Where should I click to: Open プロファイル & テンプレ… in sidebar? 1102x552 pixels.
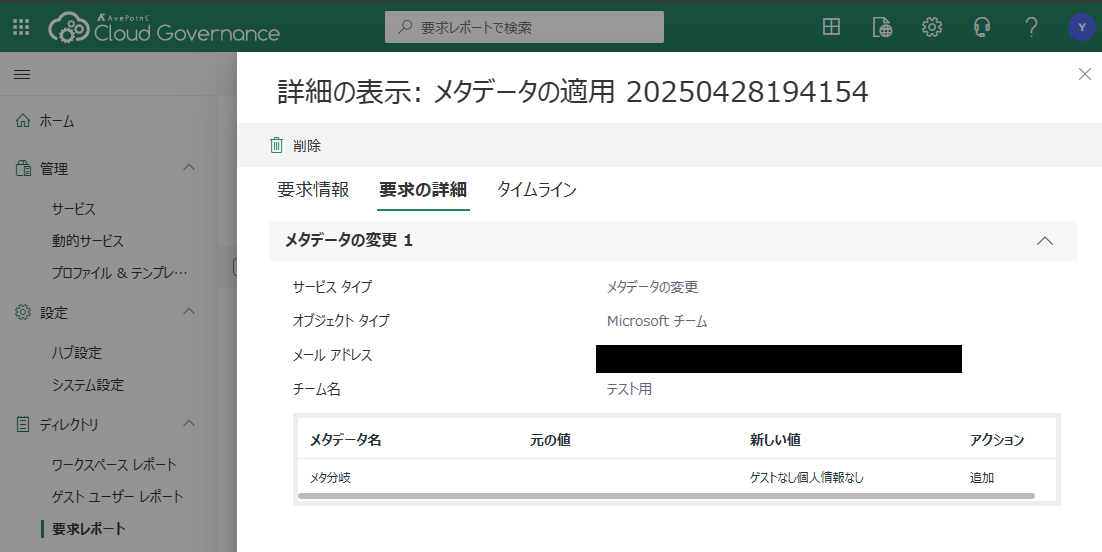(119, 273)
